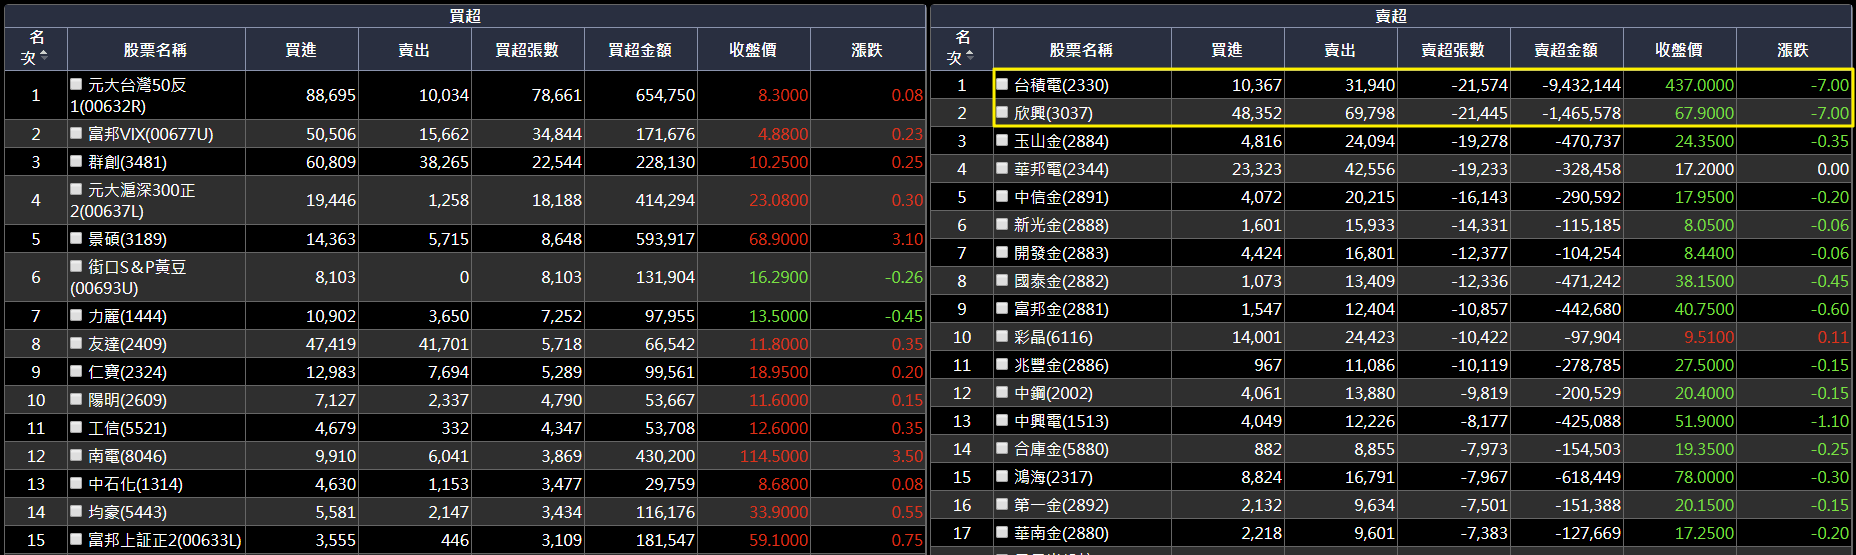Check the 鴻海(2317) row checkbox
The image size is (1856, 555).
tap(1002, 476)
